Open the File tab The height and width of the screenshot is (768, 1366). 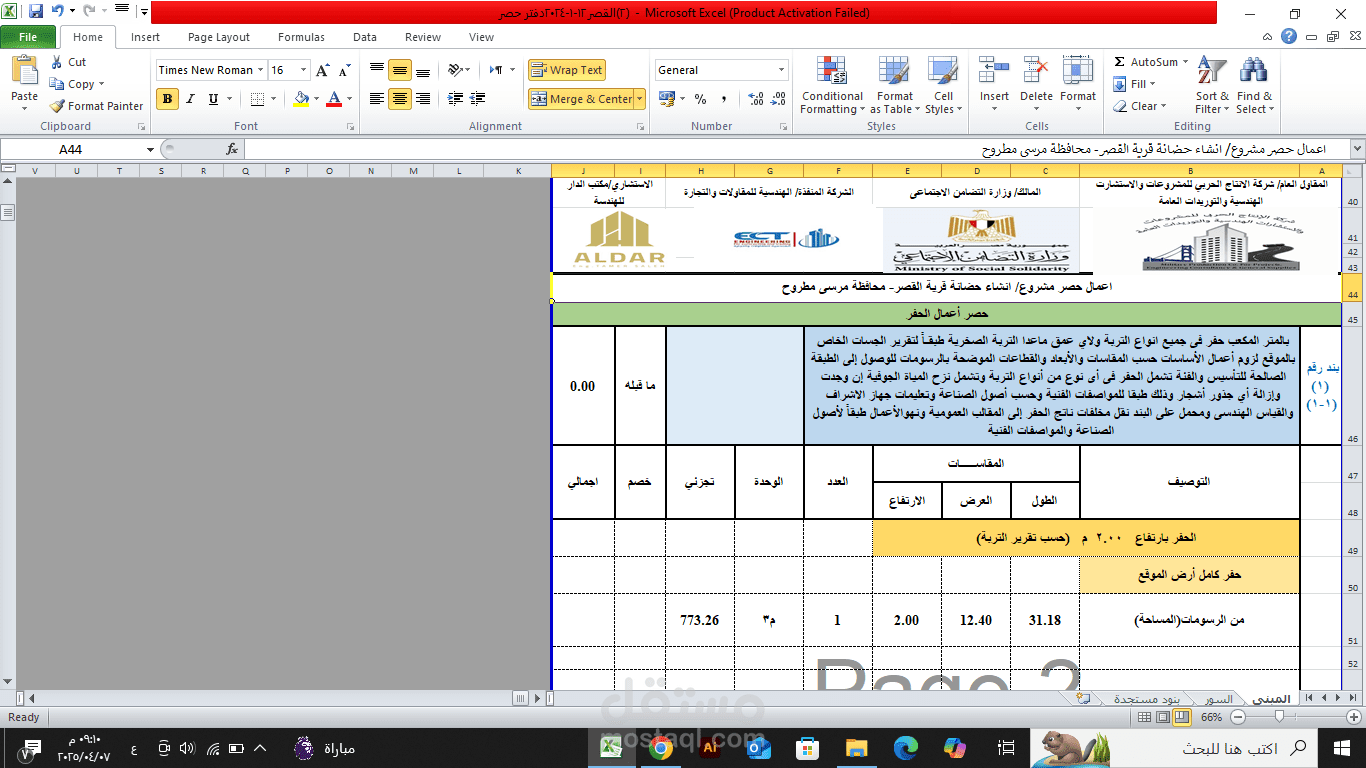click(28, 37)
